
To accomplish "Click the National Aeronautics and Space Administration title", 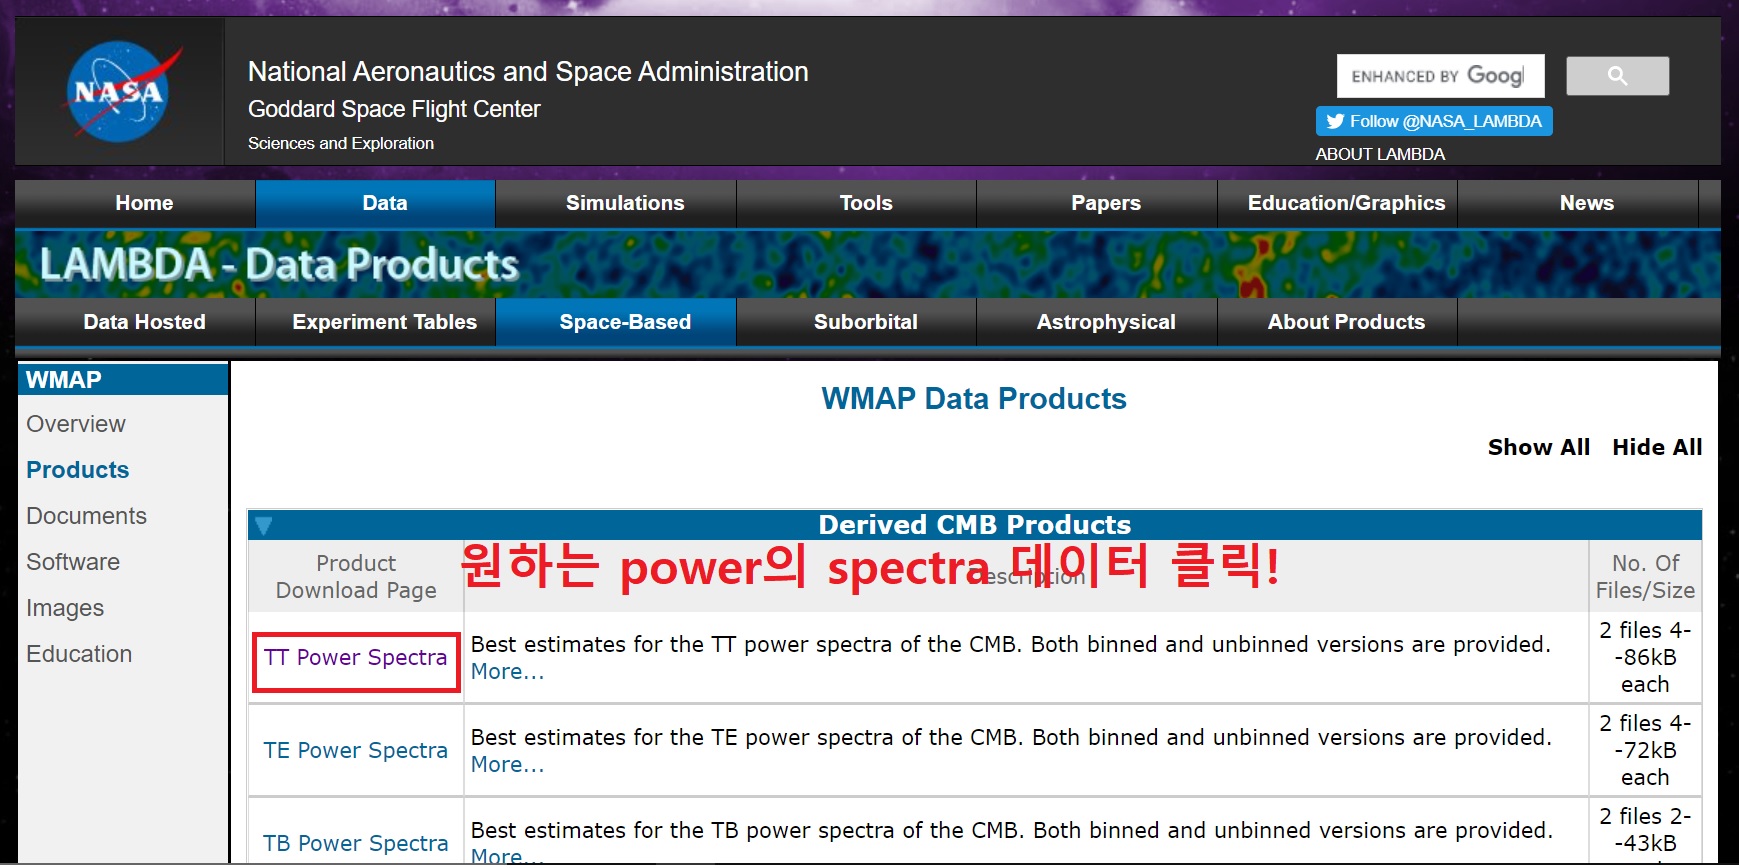I will click(528, 72).
